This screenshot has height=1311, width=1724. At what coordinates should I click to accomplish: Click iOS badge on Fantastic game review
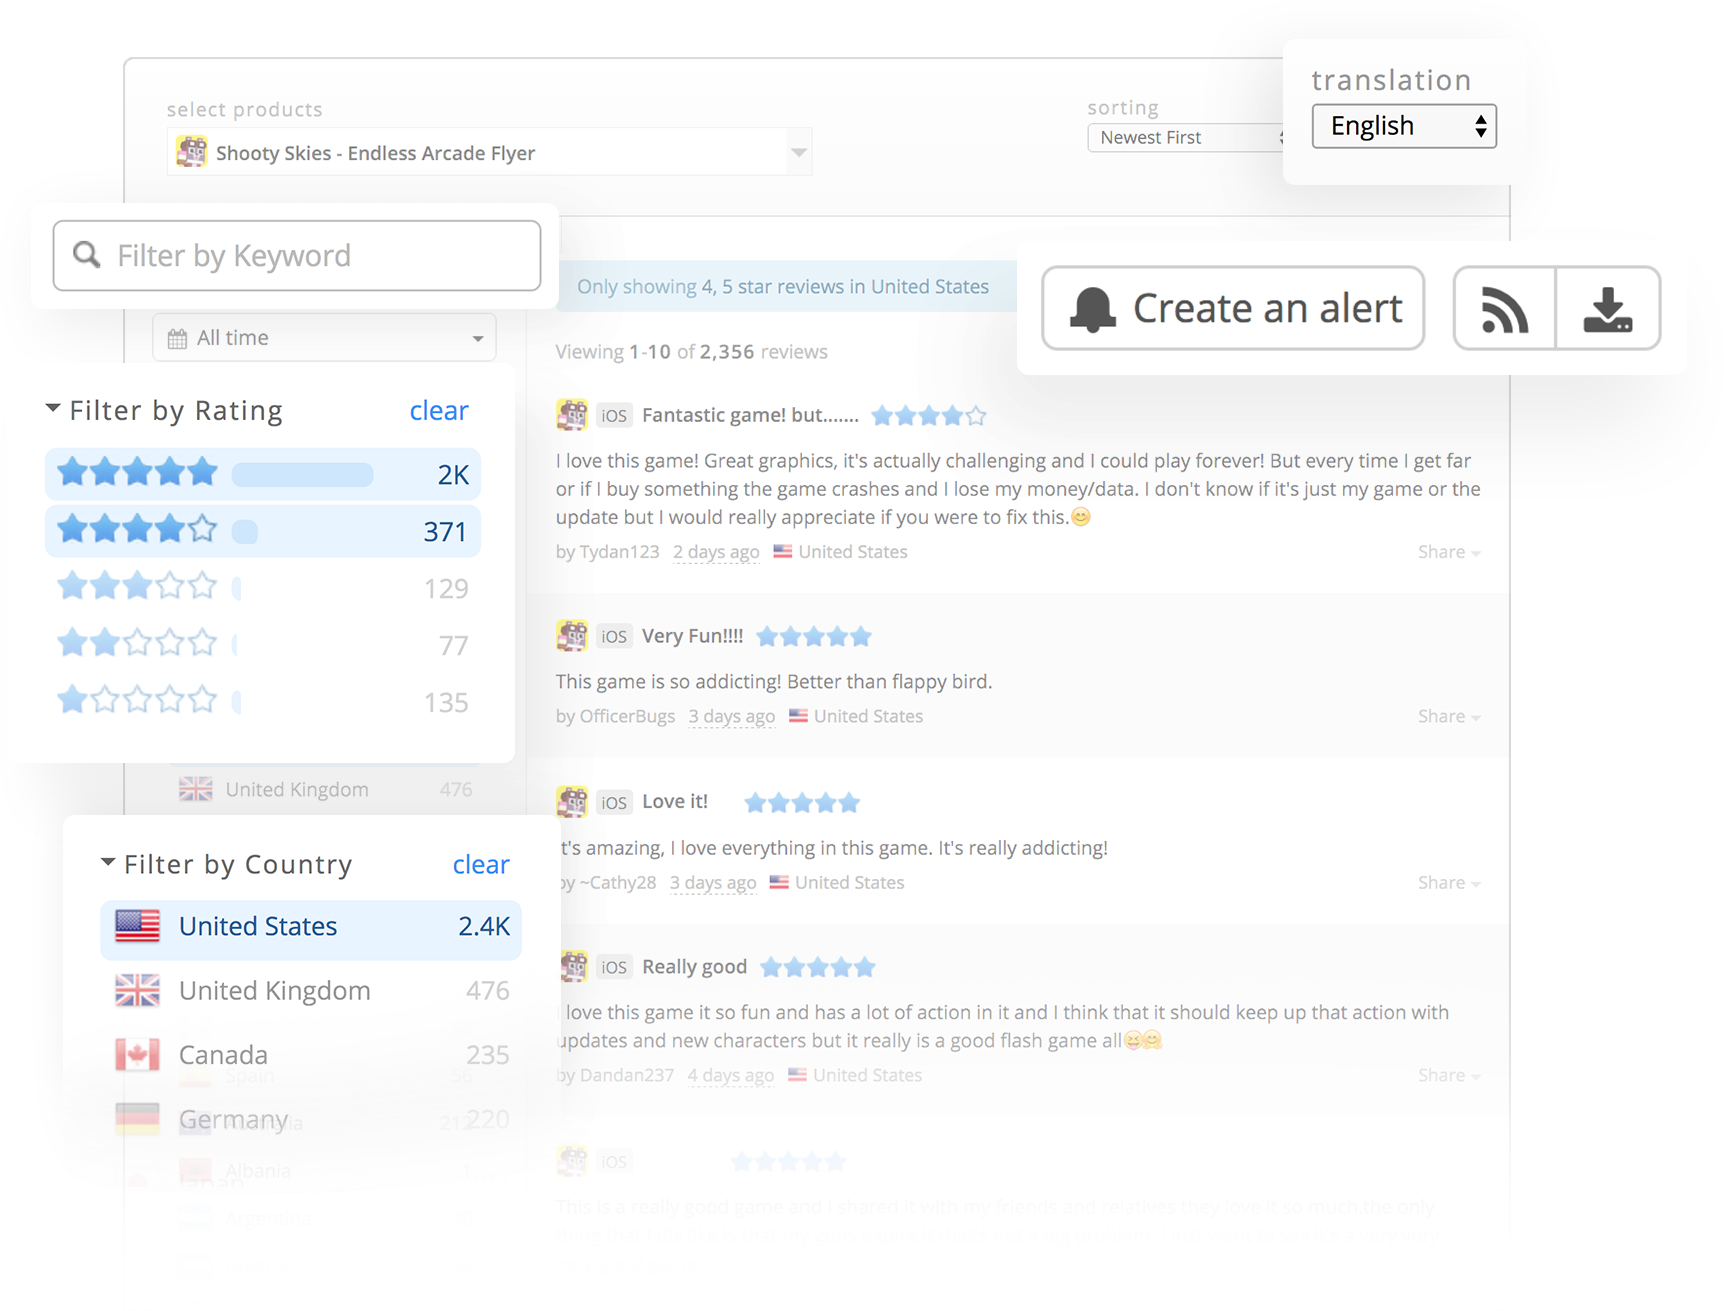point(614,415)
